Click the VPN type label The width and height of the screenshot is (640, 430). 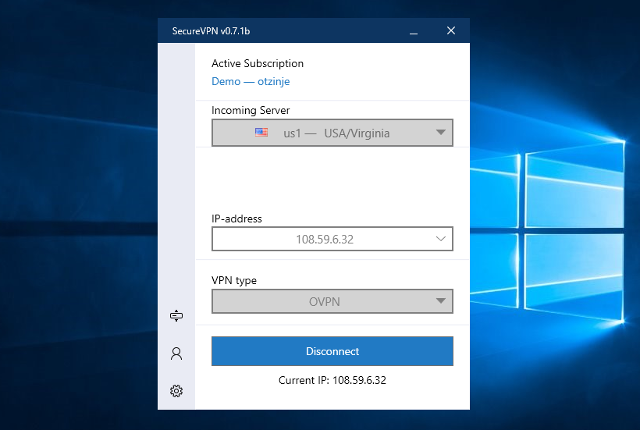click(x=234, y=280)
